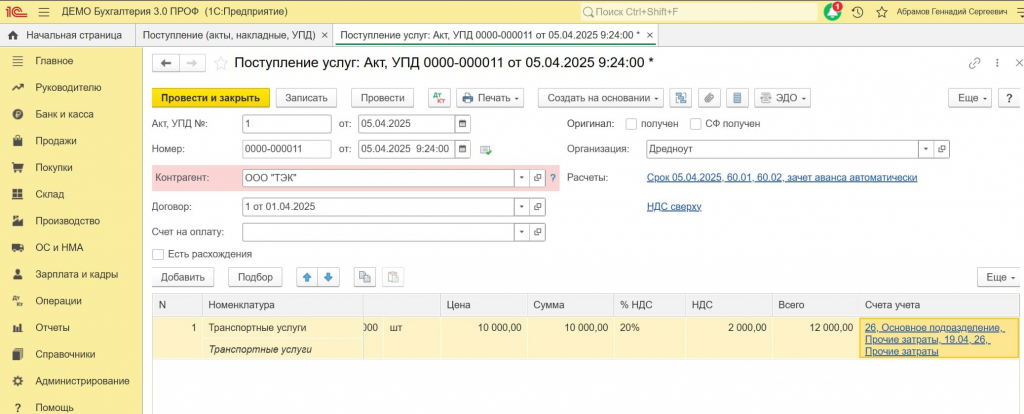Click the Акт, УПД № input field
The width and height of the screenshot is (1024, 414).
[287, 123]
